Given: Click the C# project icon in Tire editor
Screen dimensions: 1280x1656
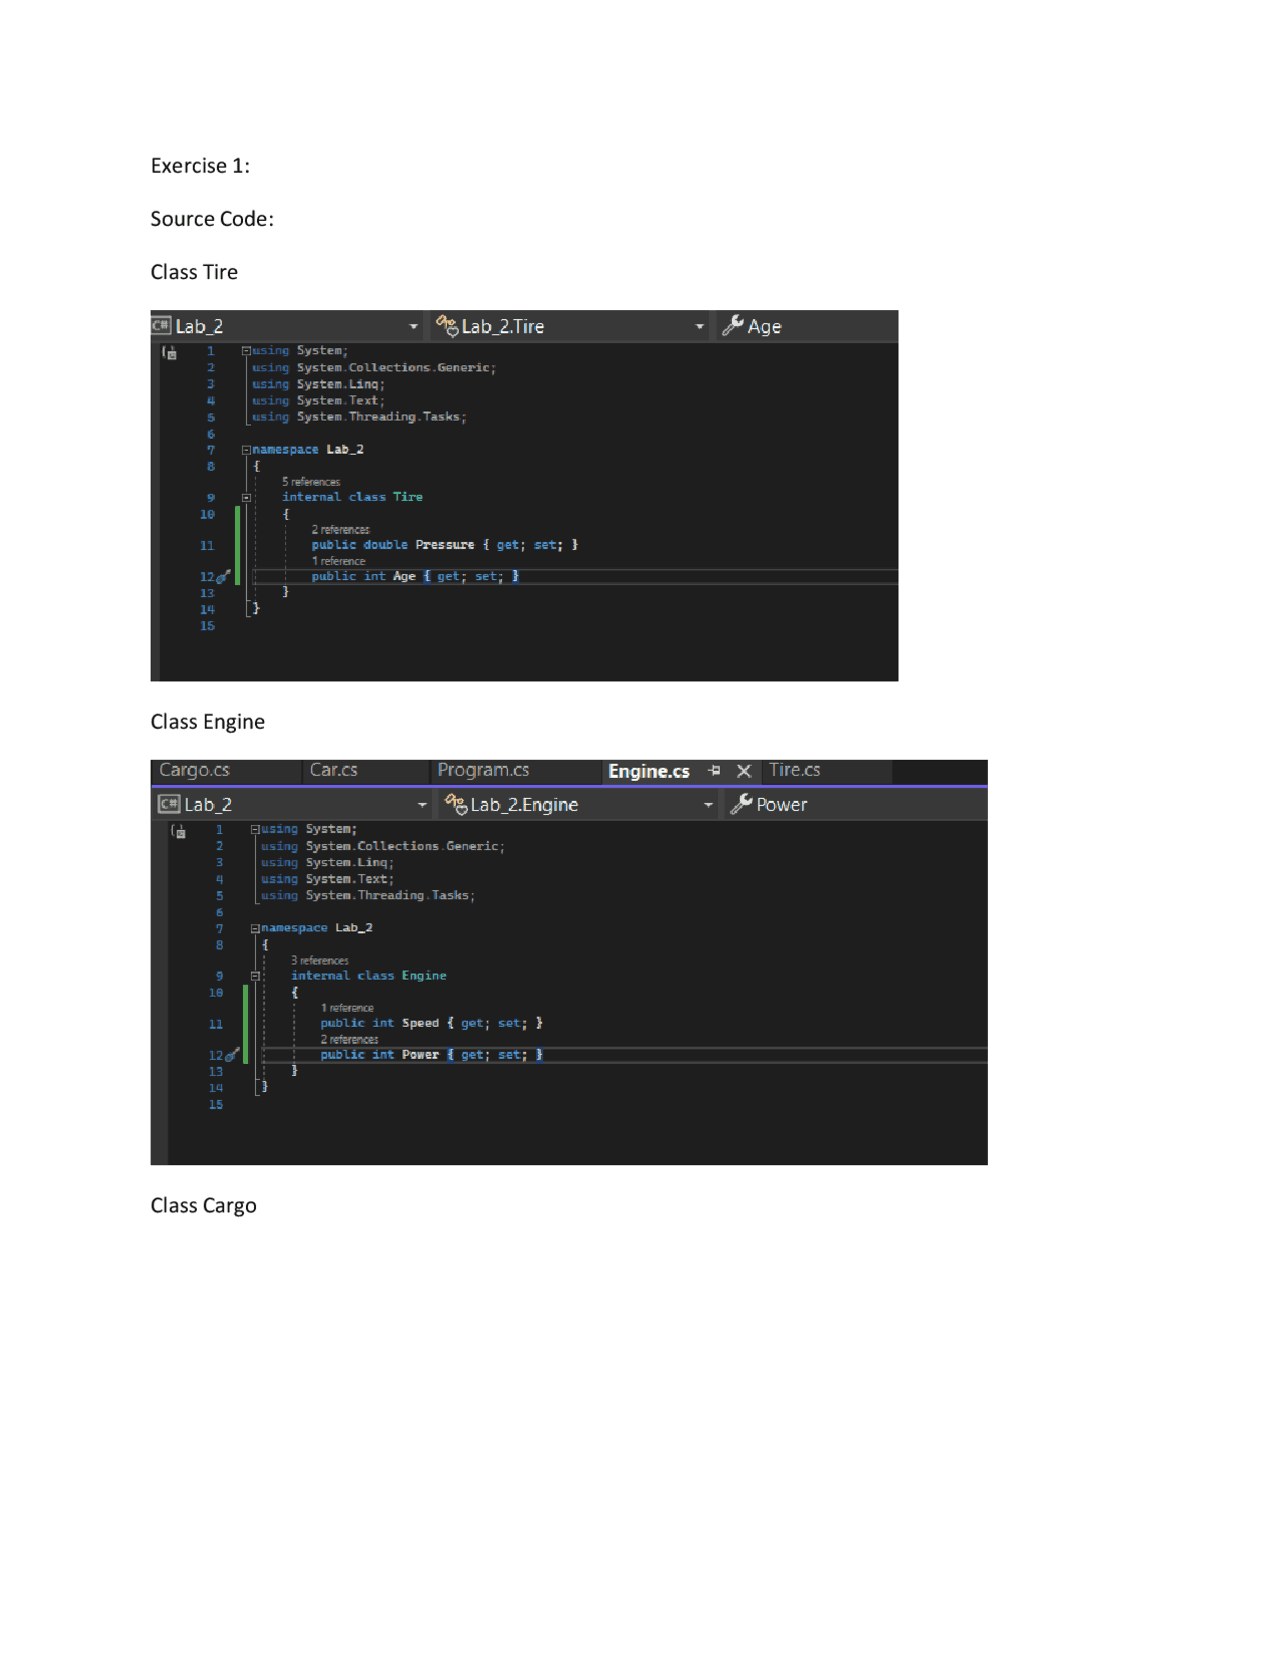Looking at the screenshot, I should tap(161, 325).
